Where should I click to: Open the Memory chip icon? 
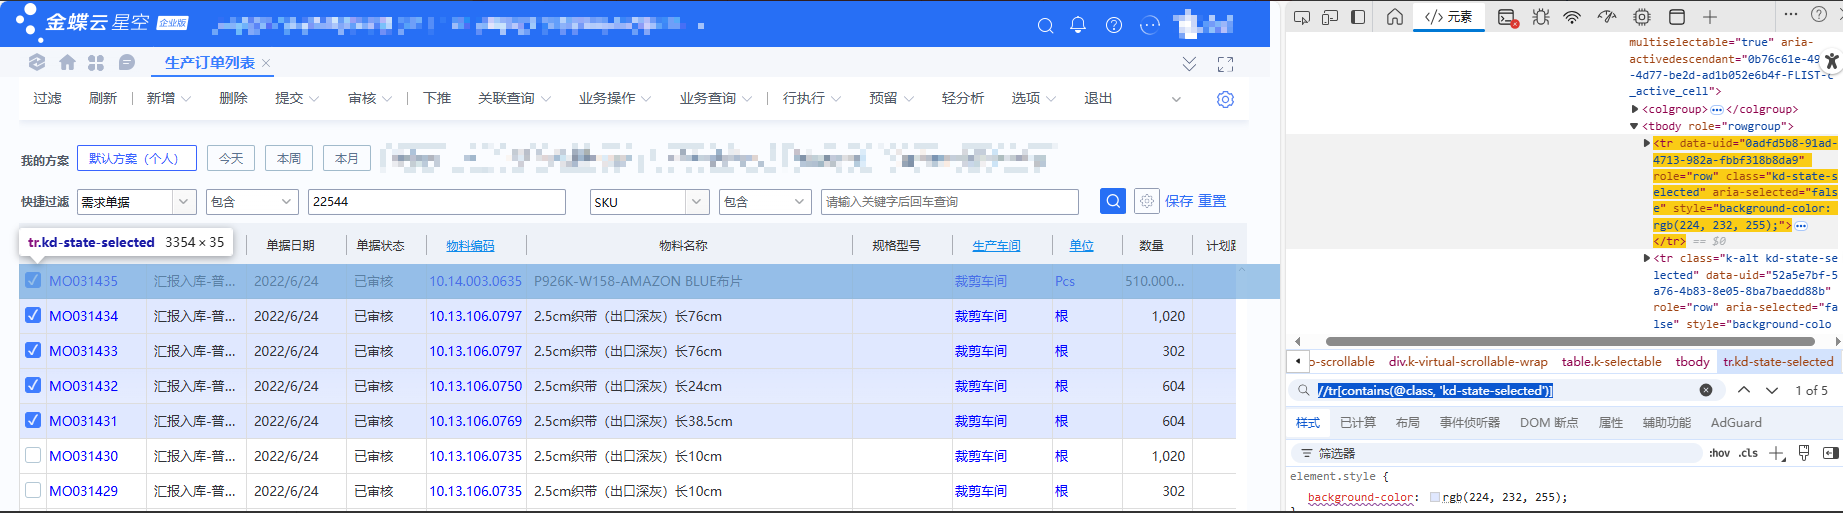[x=1642, y=17]
